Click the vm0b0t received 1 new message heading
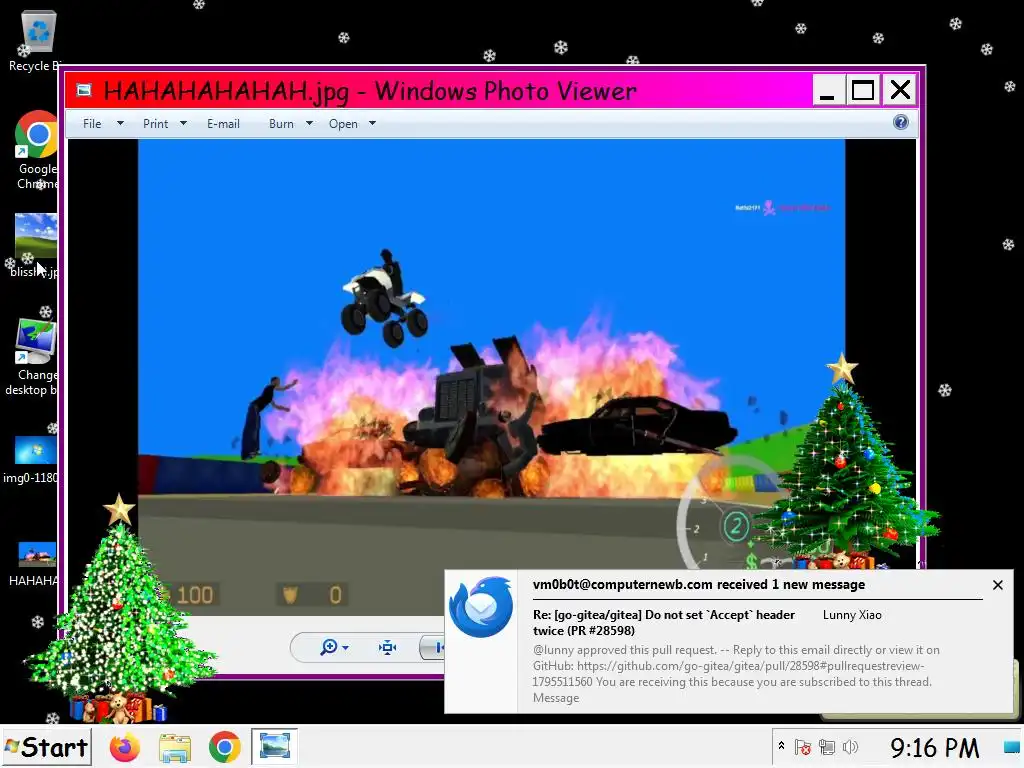Image resolution: width=1024 pixels, height=768 pixels. pyautogui.click(x=699, y=584)
